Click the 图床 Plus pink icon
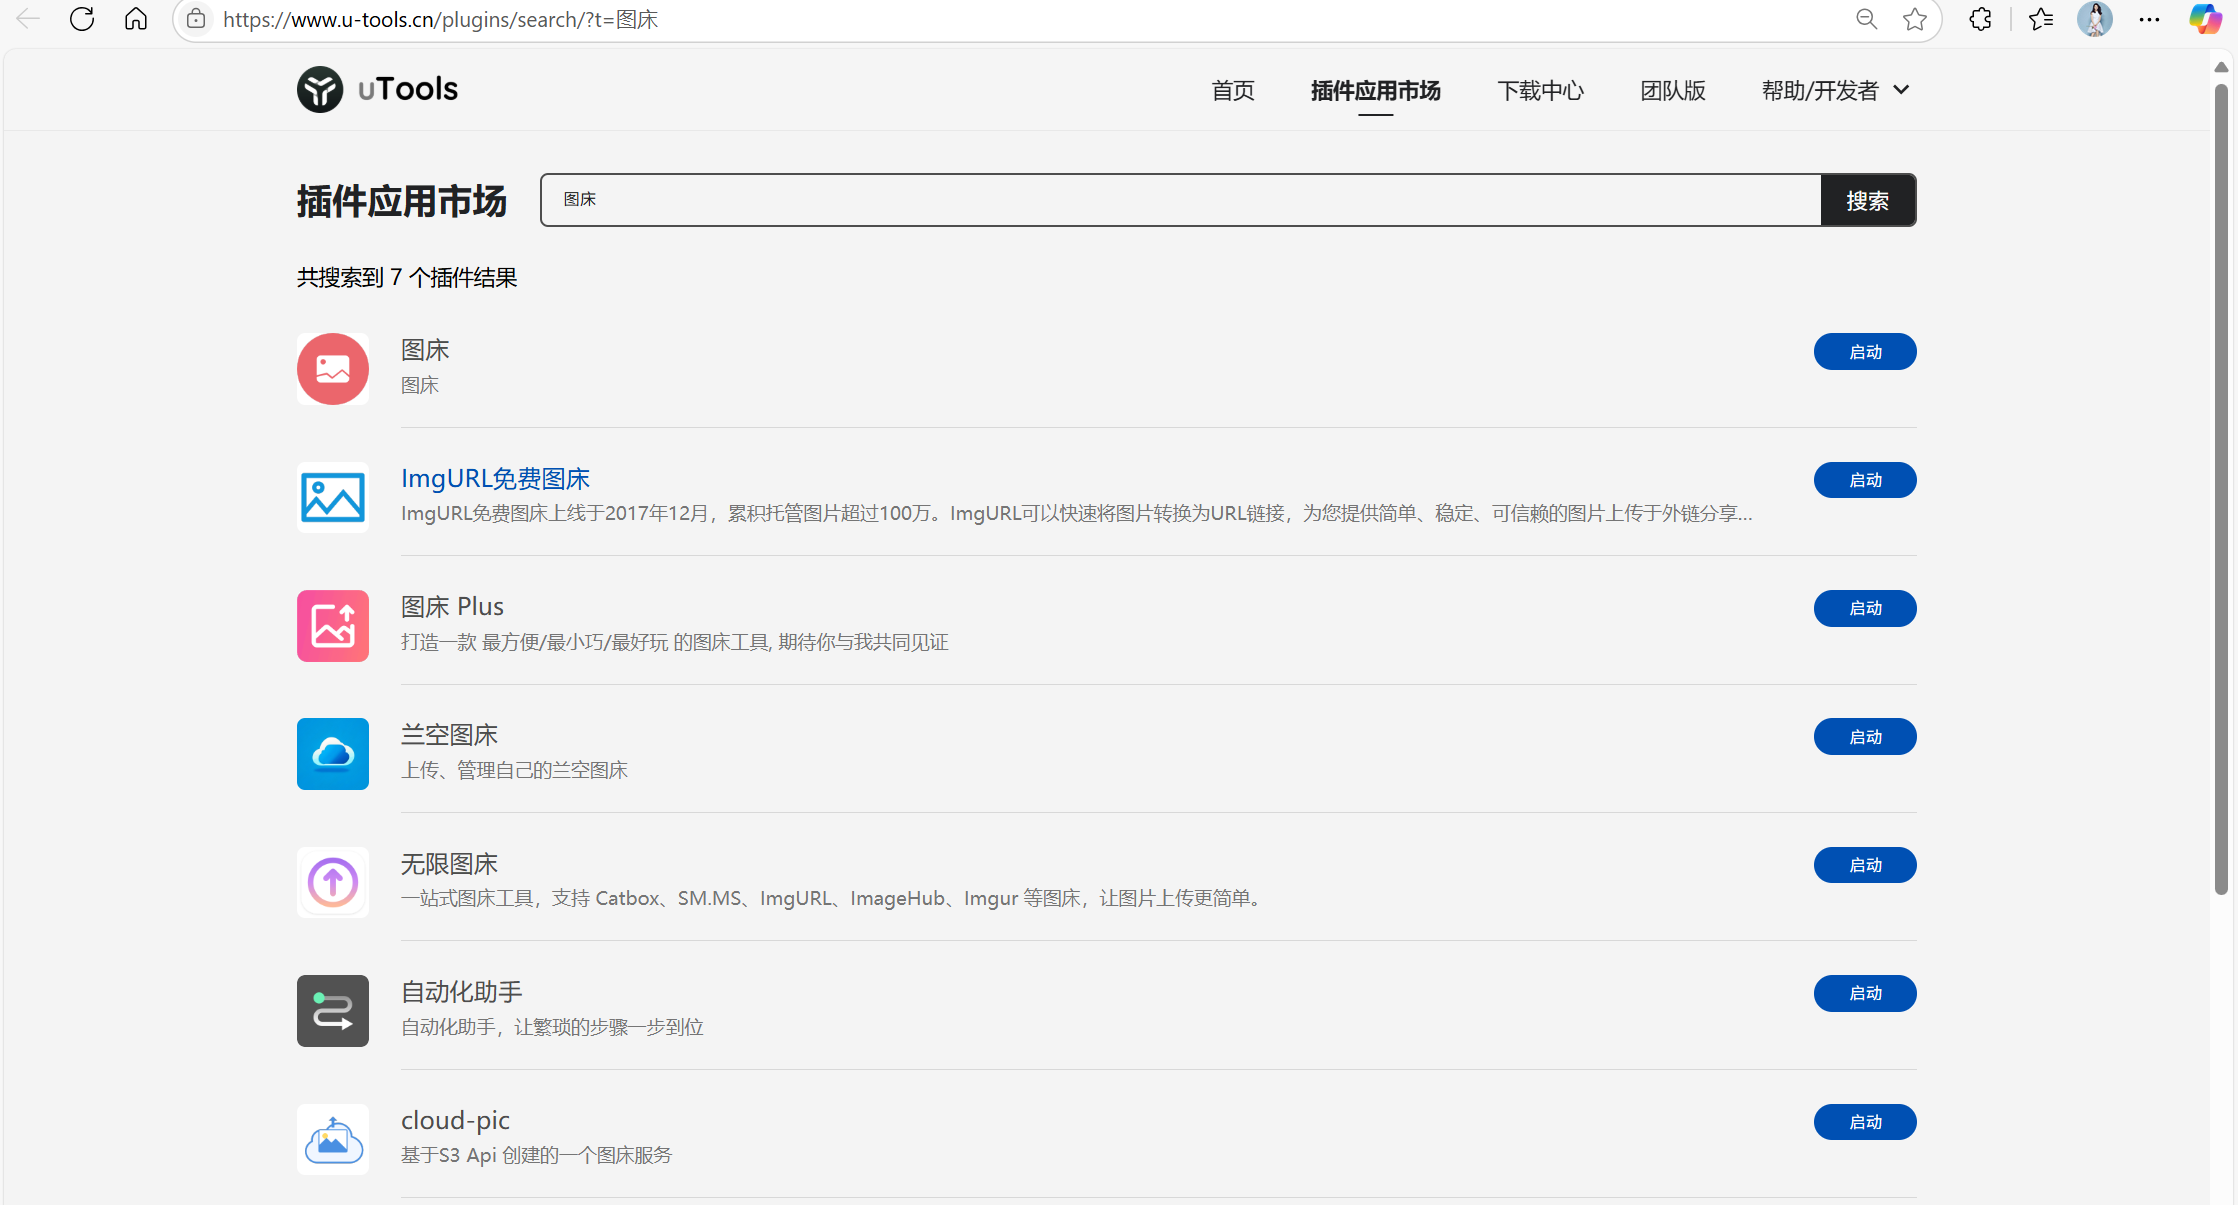 click(333, 626)
